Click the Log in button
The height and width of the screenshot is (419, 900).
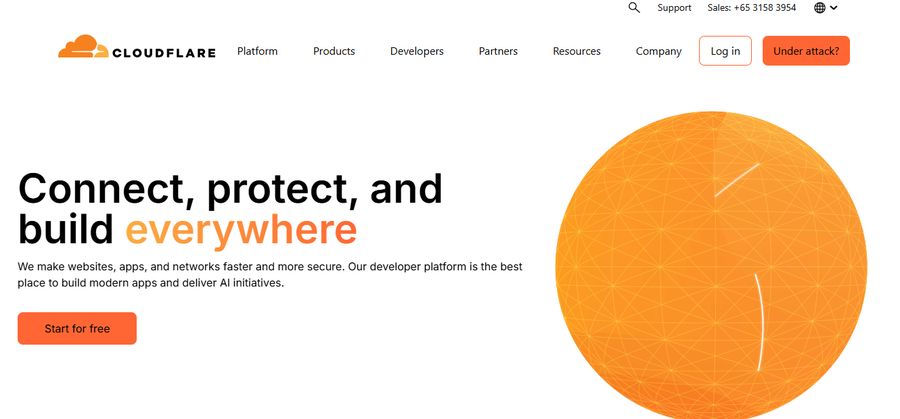coord(726,51)
